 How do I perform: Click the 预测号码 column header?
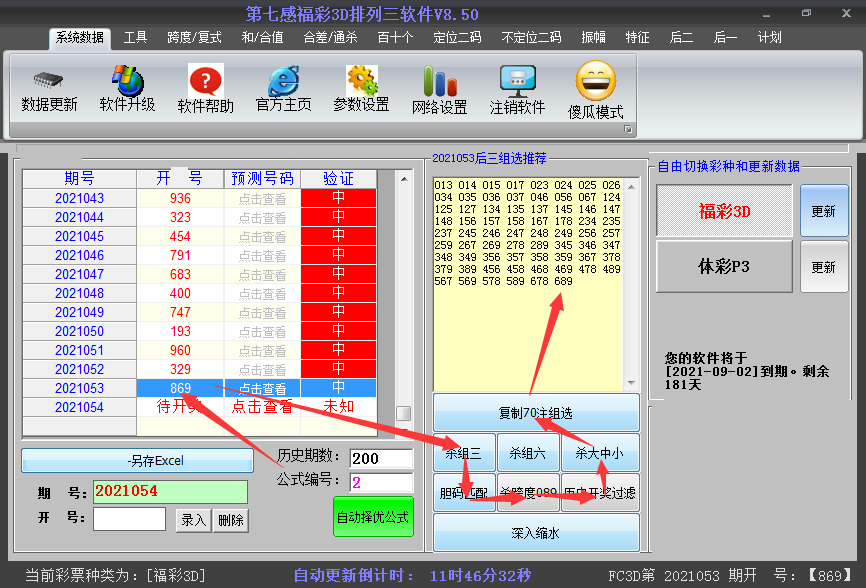(x=262, y=178)
